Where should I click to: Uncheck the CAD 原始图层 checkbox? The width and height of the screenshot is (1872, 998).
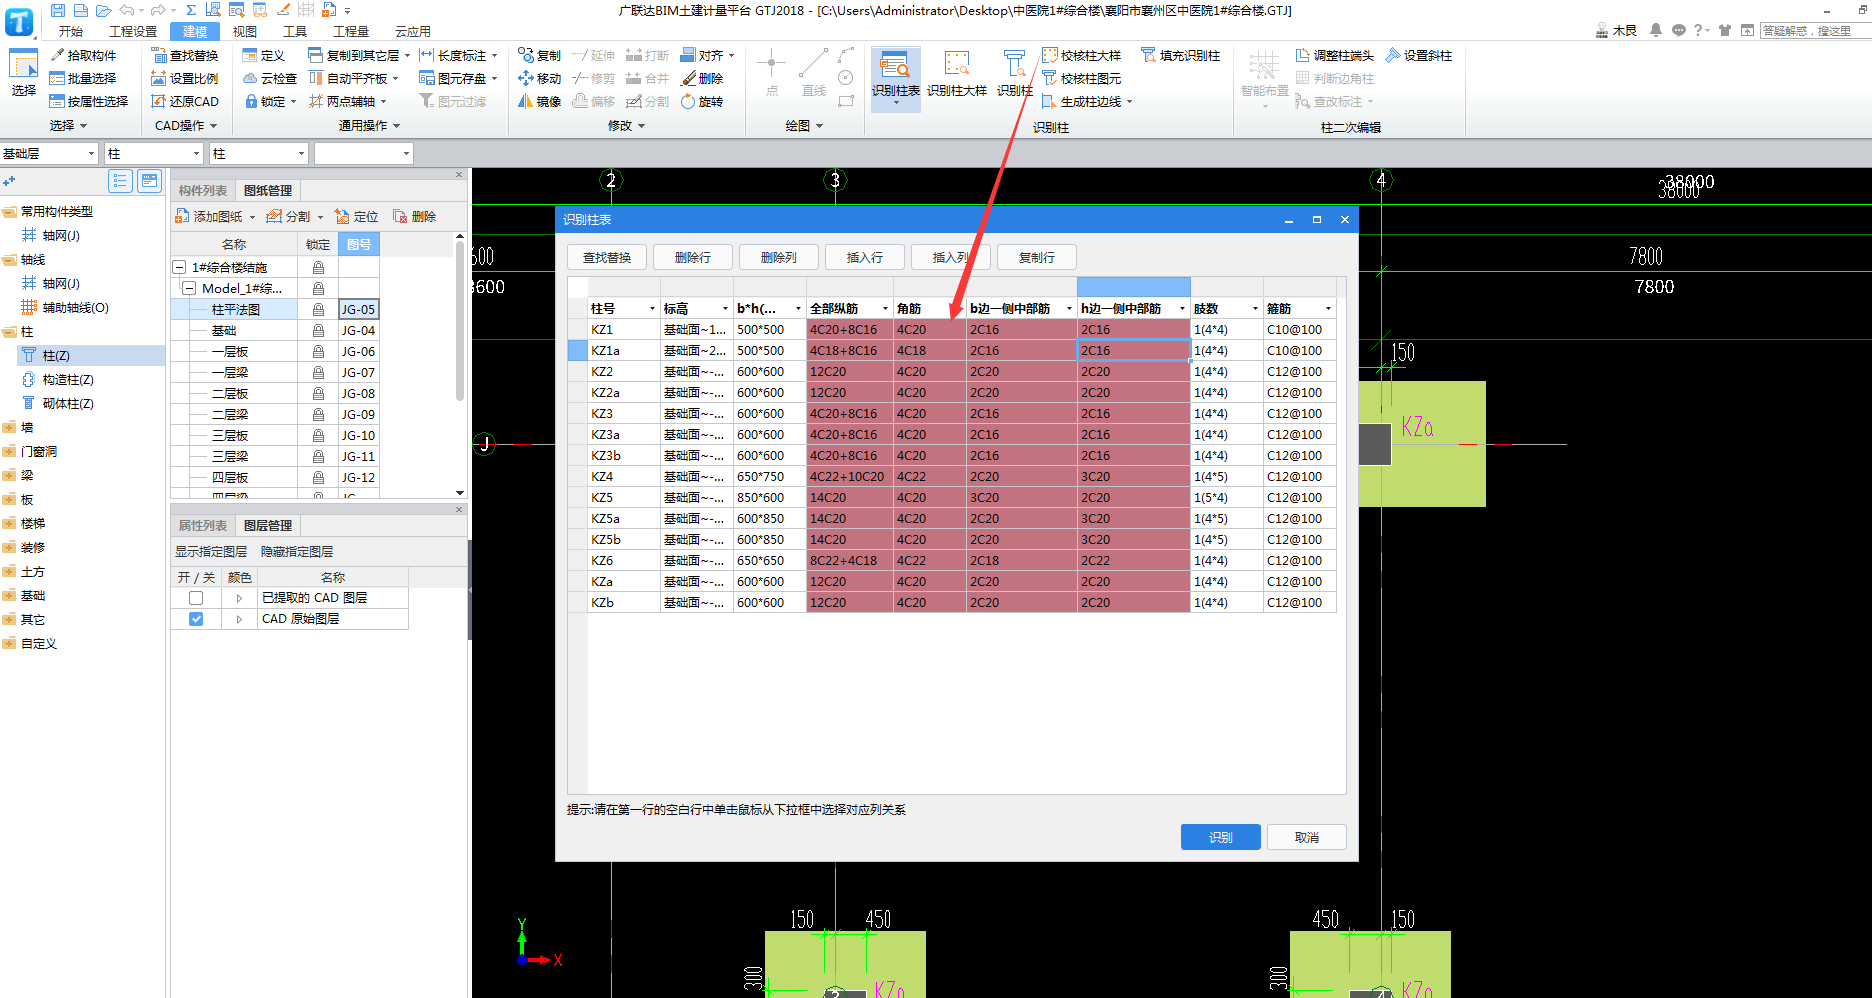196,619
